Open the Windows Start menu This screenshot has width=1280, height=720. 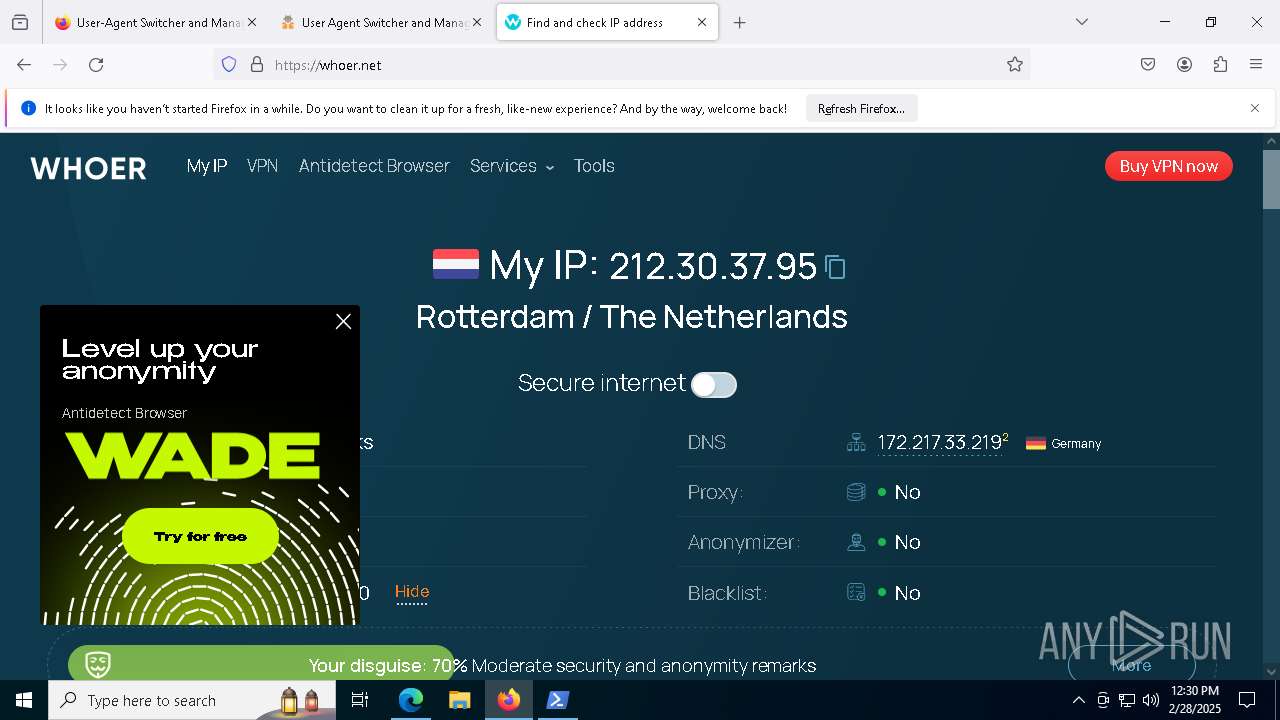(x=24, y=700)
